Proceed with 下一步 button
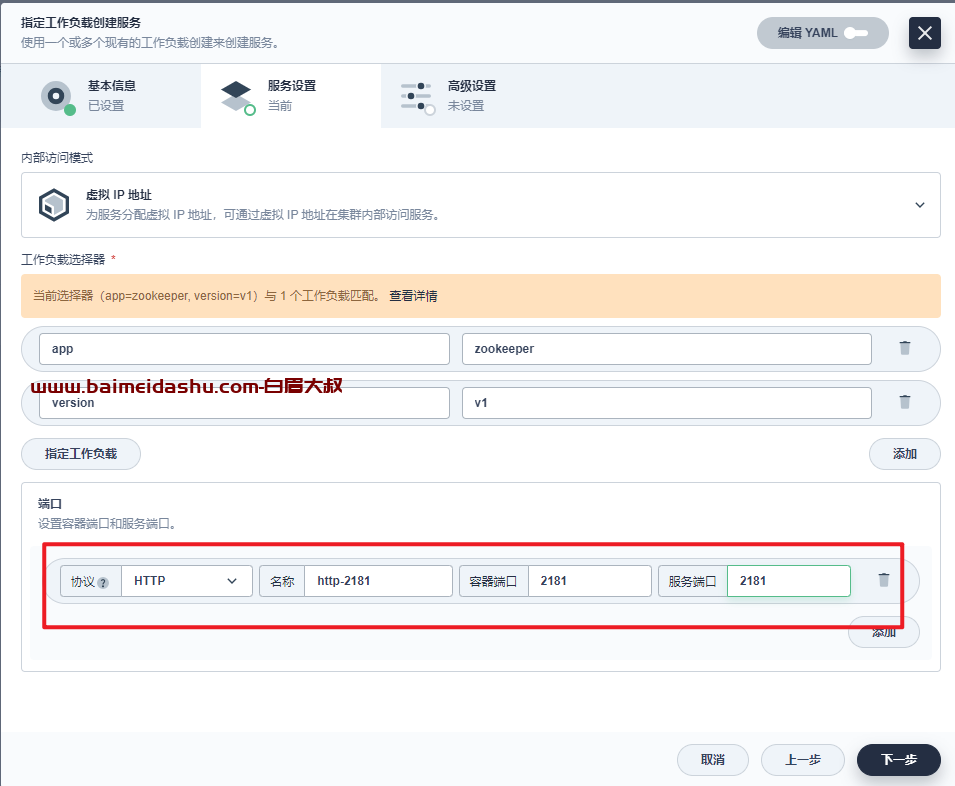Viewport: 955px width, 786px height. tap(899, 760)
